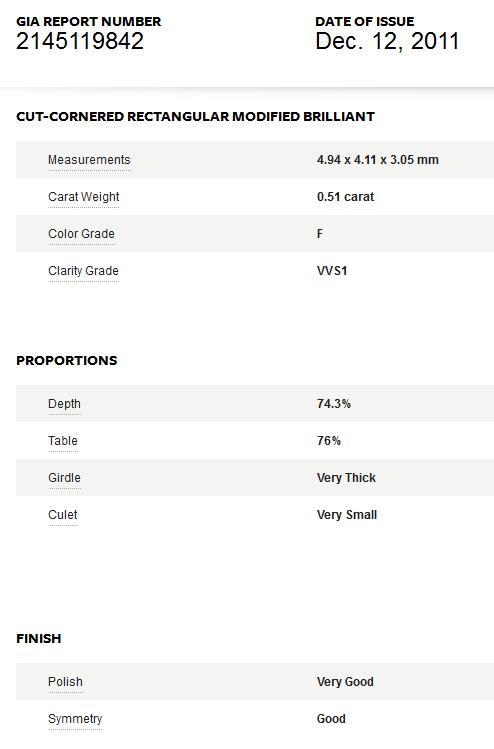
Task: Click the Color Grade label
Action: point(81,234)
